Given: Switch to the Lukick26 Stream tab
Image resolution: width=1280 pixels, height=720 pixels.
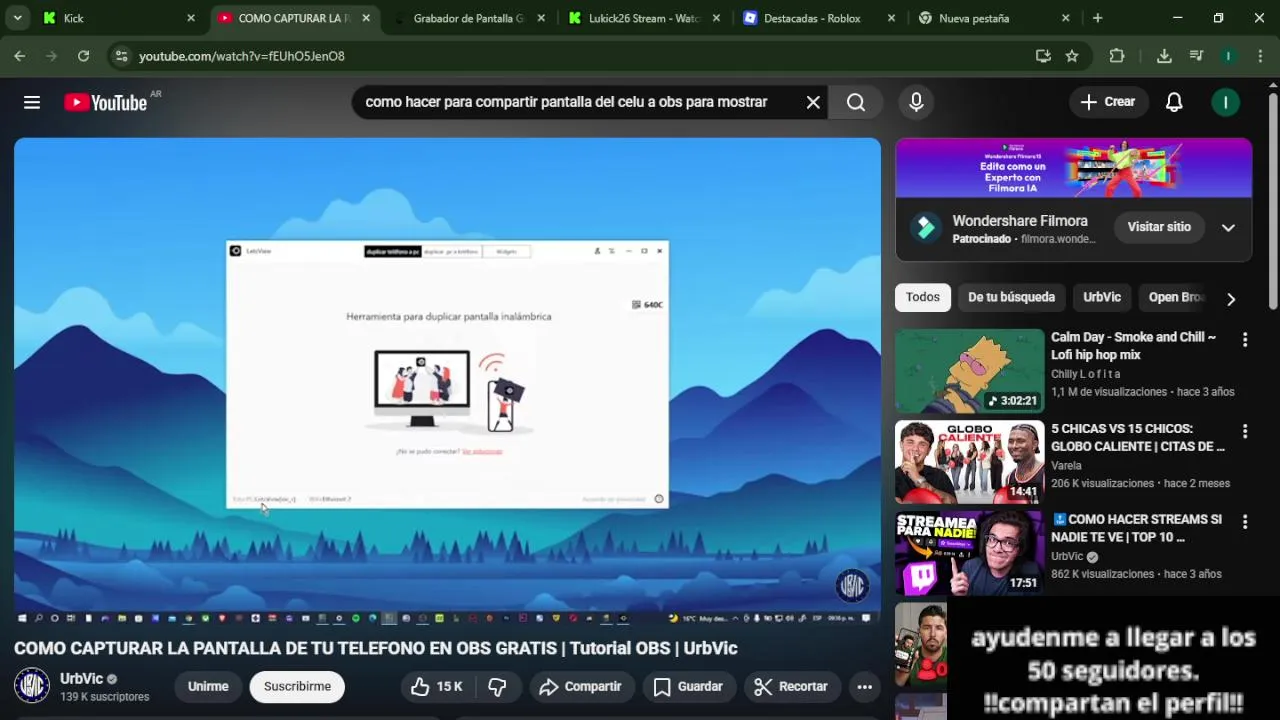Looking at the screenshot, I should (x=645, y=18).
